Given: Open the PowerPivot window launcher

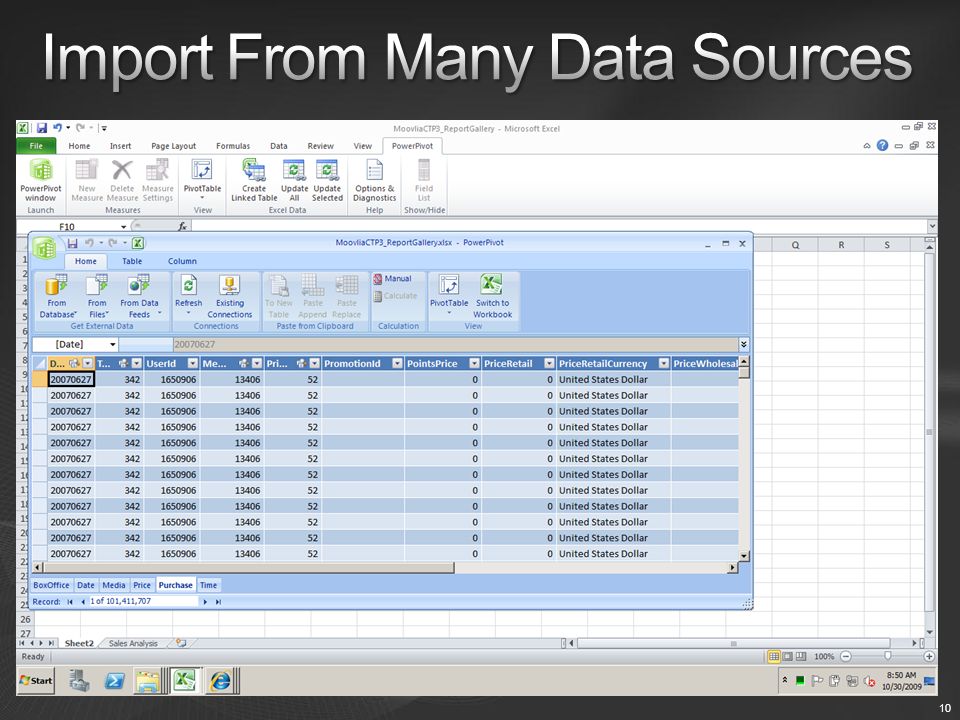Looking at the screenshot, I should (40, 179).
